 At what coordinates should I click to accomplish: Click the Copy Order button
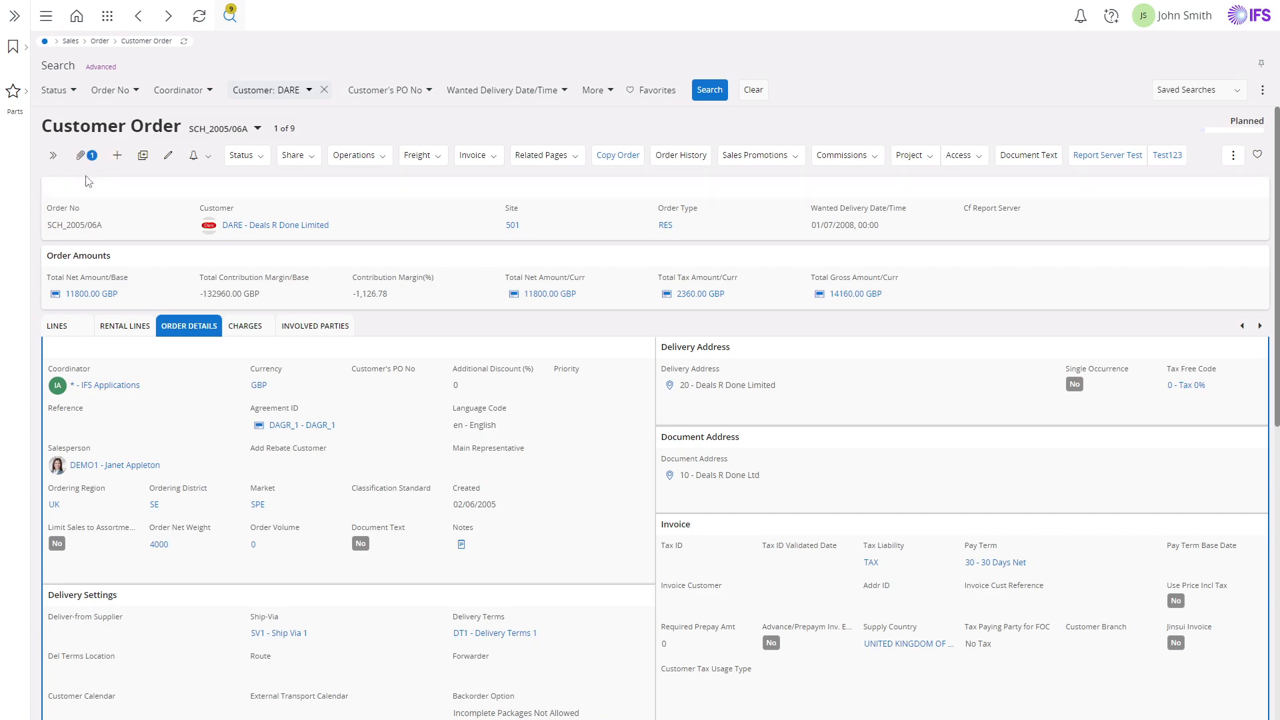coord(618,155)
